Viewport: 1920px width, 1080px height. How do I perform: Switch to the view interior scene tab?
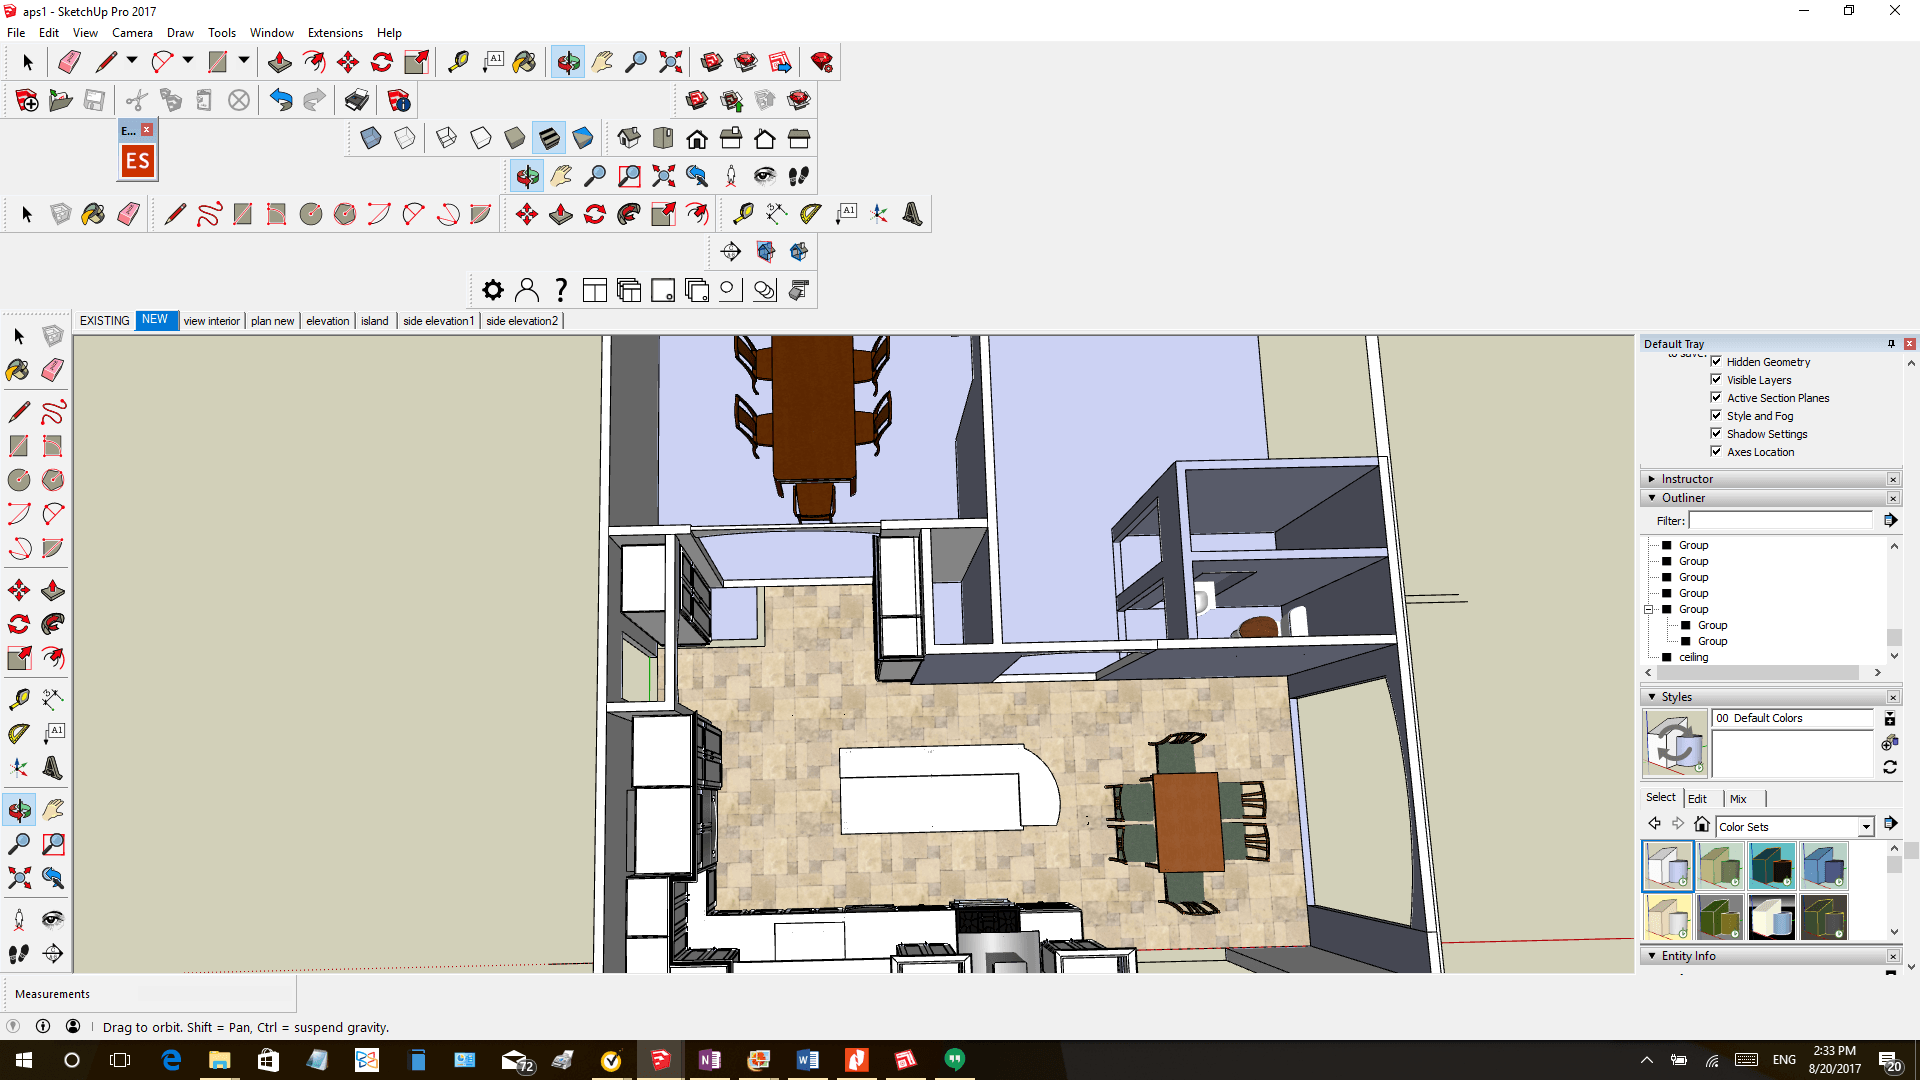click(x=211, y=321)
